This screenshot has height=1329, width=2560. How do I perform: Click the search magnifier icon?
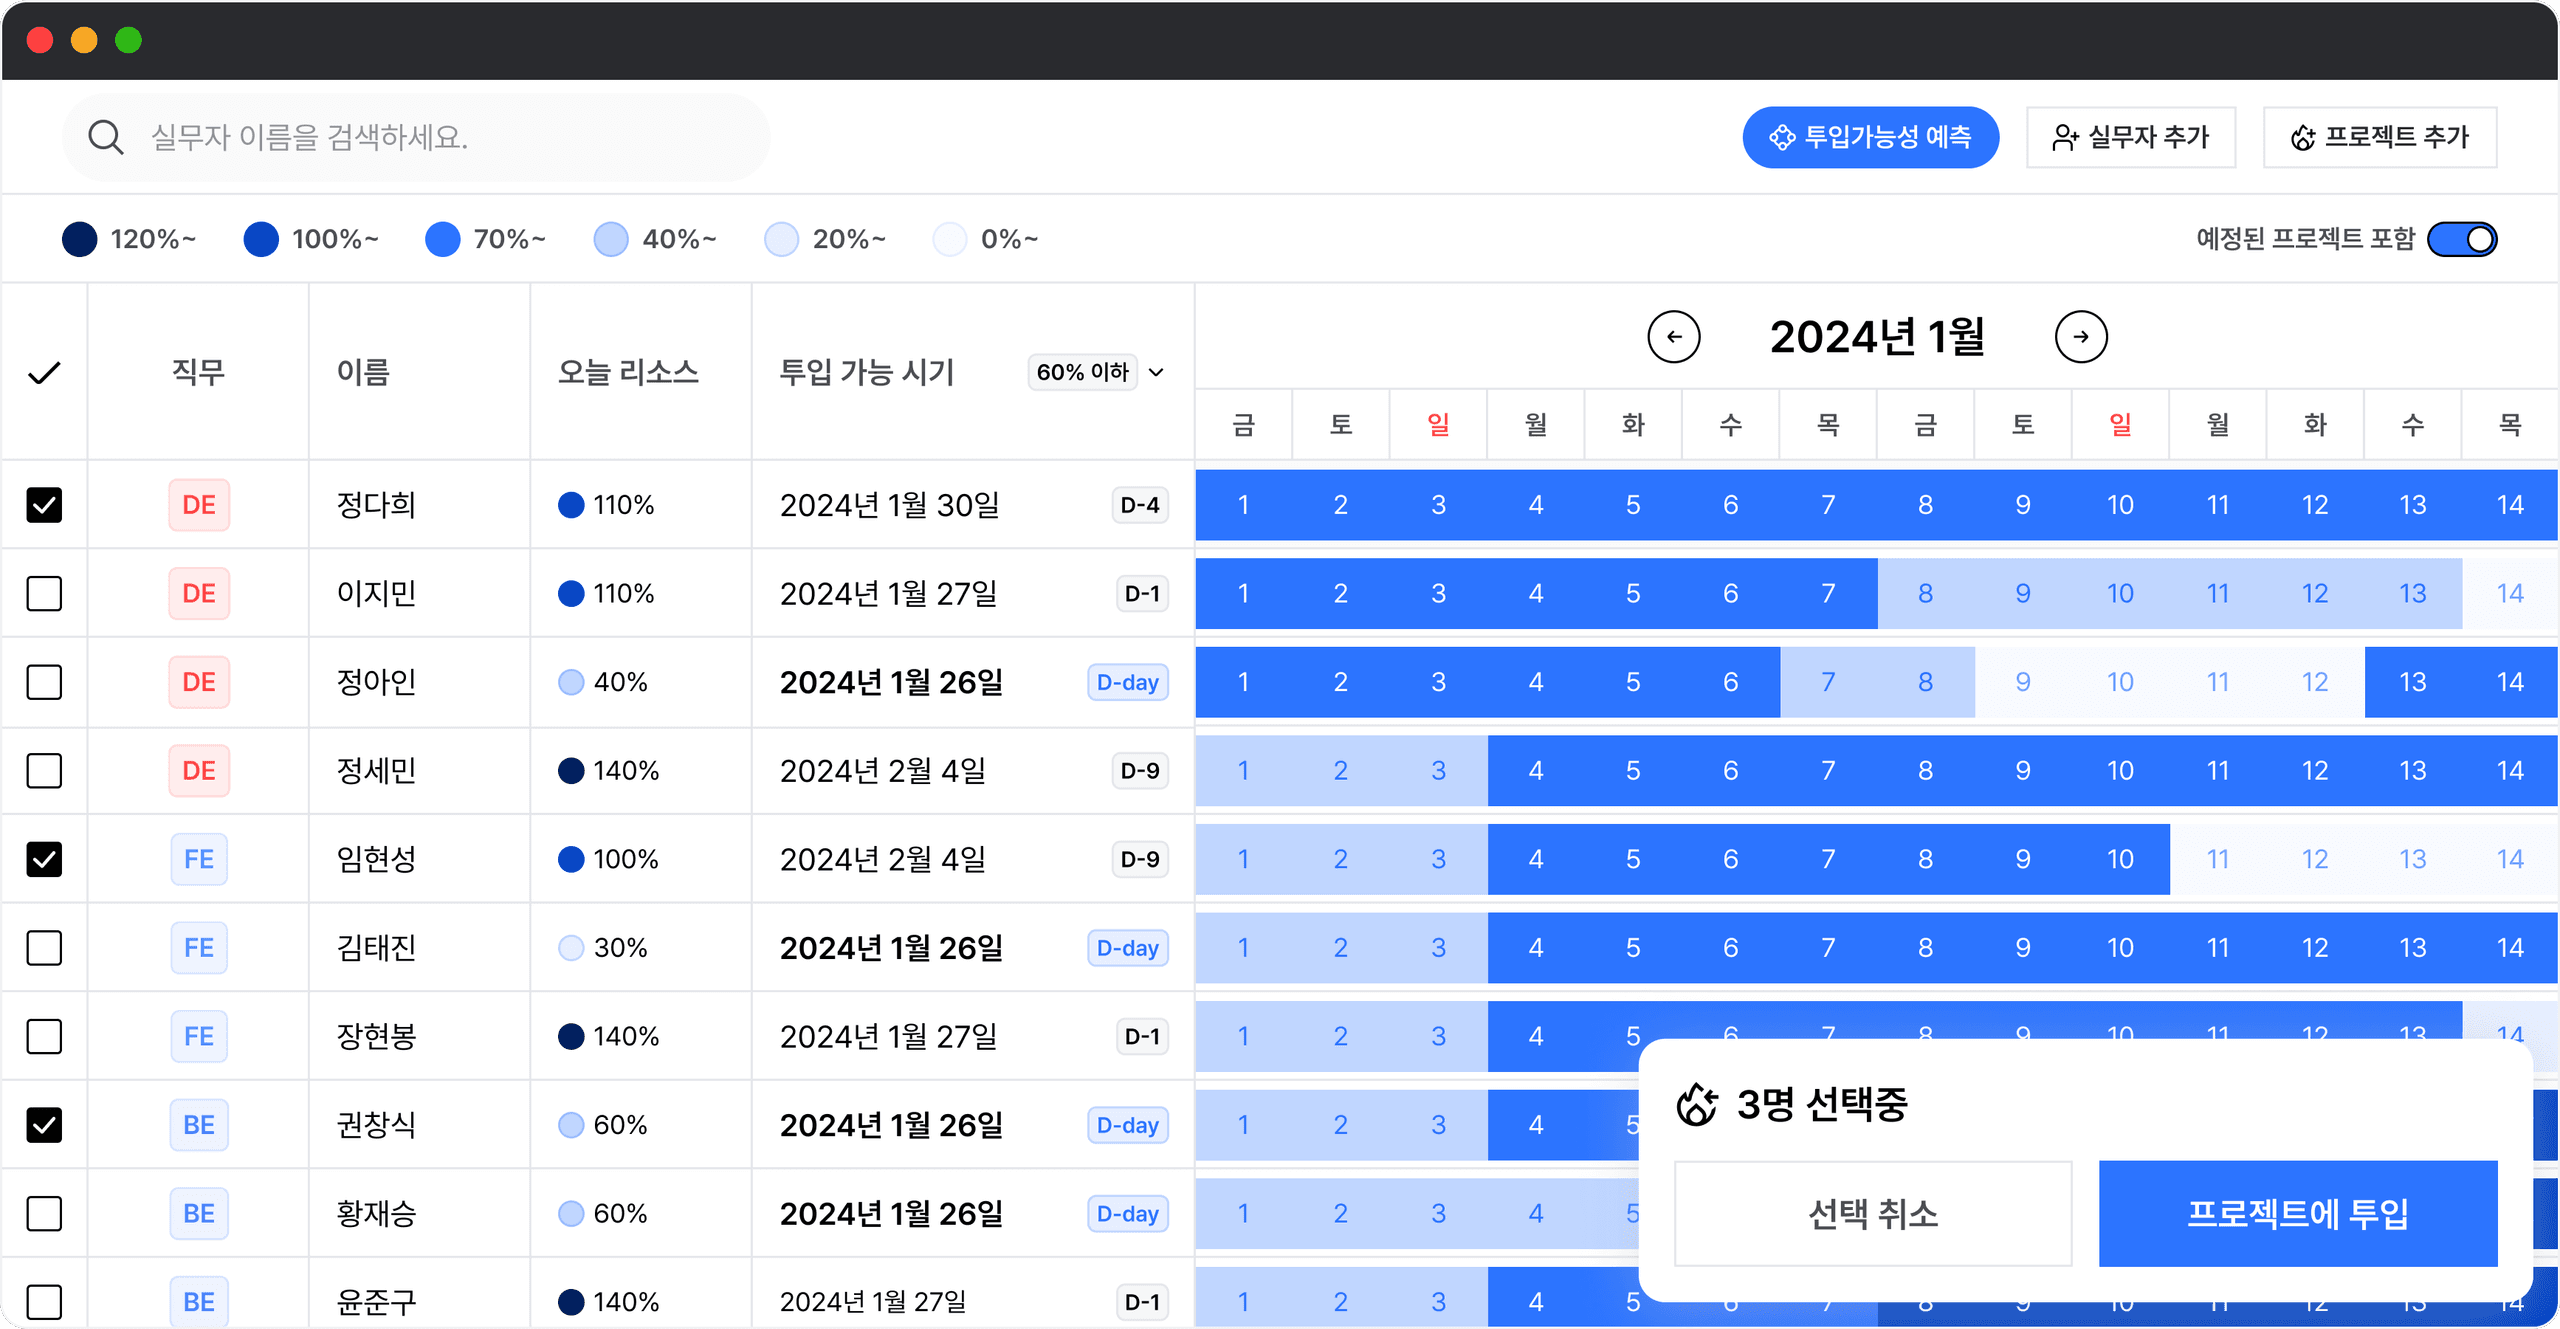point(105,137)
